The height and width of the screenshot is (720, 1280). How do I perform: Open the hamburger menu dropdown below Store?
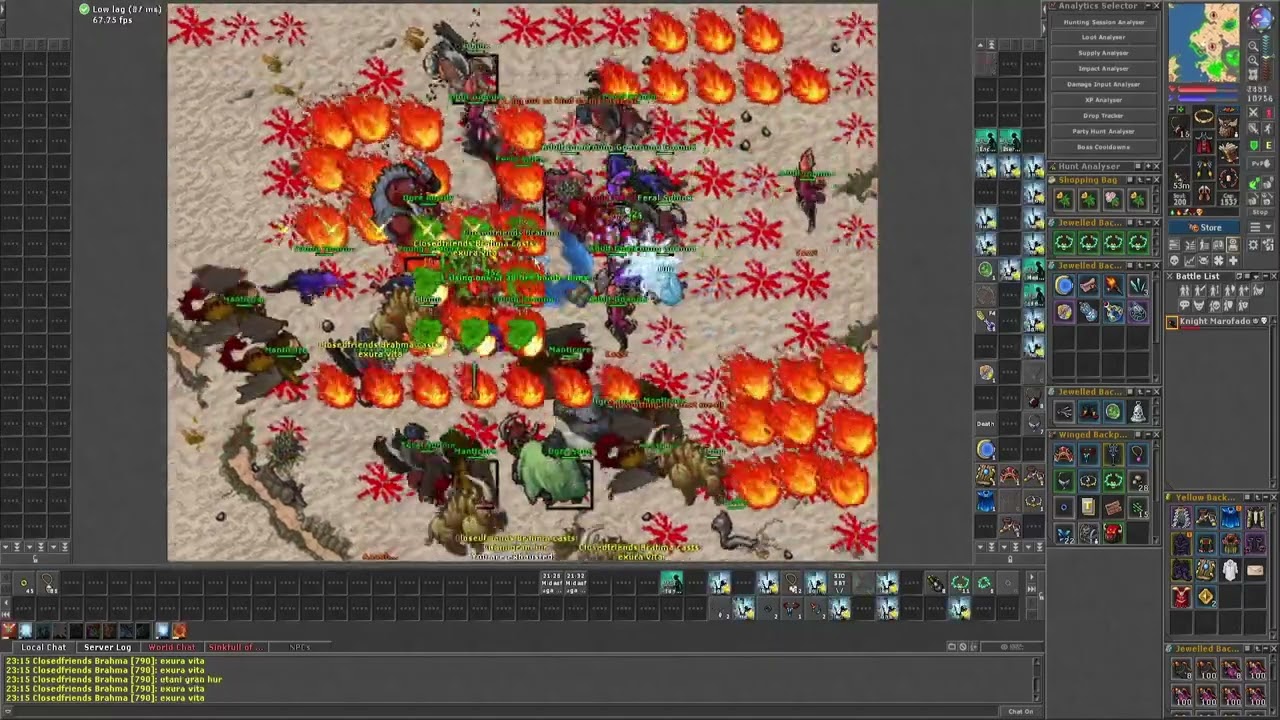point(1259,227)
